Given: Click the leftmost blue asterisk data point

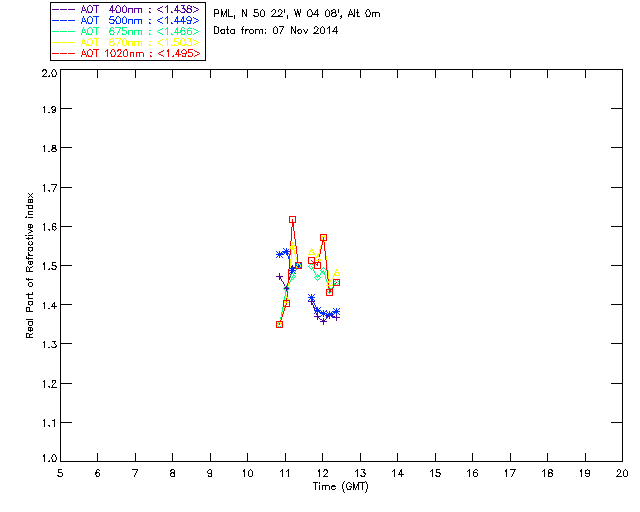Looking at the screenshot, I should coord(280,254).
